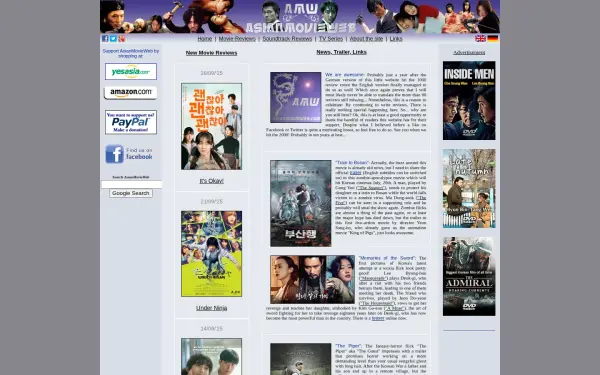This screenshot has height=375, width=600.
Task: Click the Under Ninja movie poster
Action: [212, 254]
